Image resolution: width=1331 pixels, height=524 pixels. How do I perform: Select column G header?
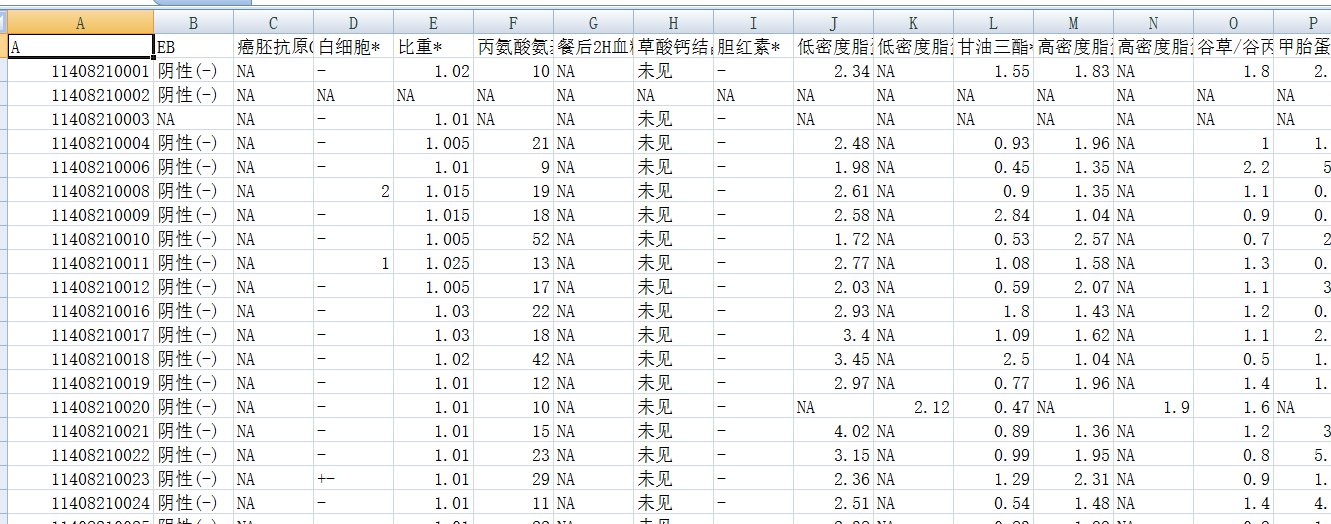(593, 23)
